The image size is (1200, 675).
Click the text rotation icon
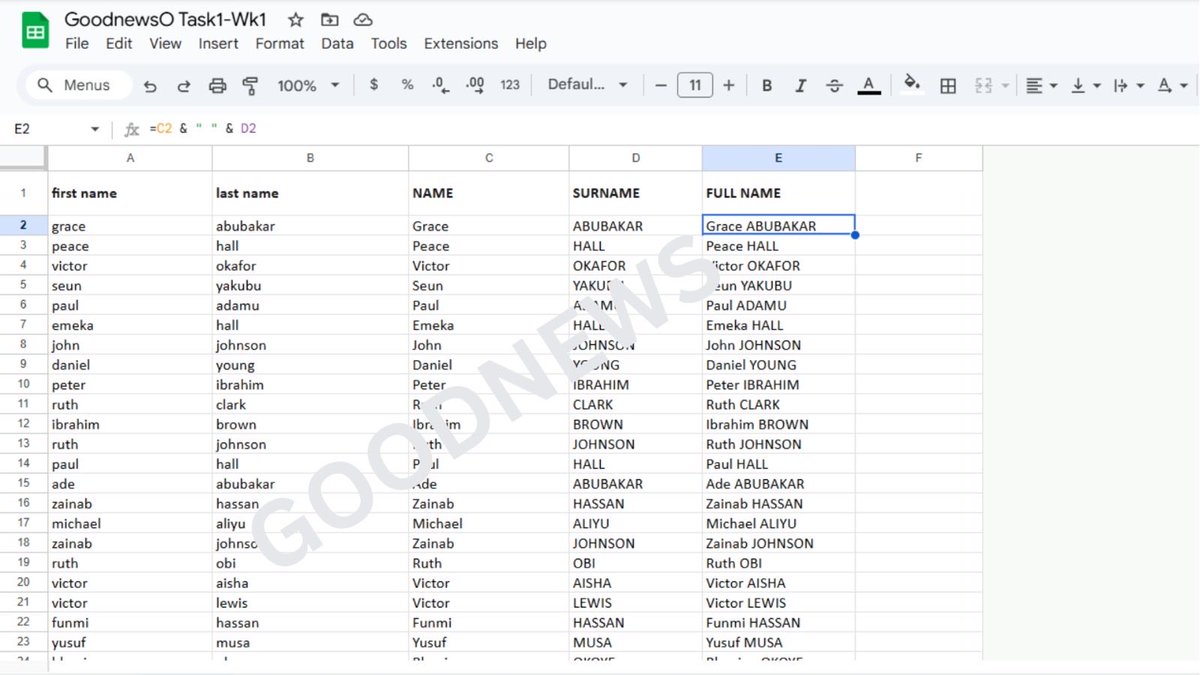point(1165,86)
